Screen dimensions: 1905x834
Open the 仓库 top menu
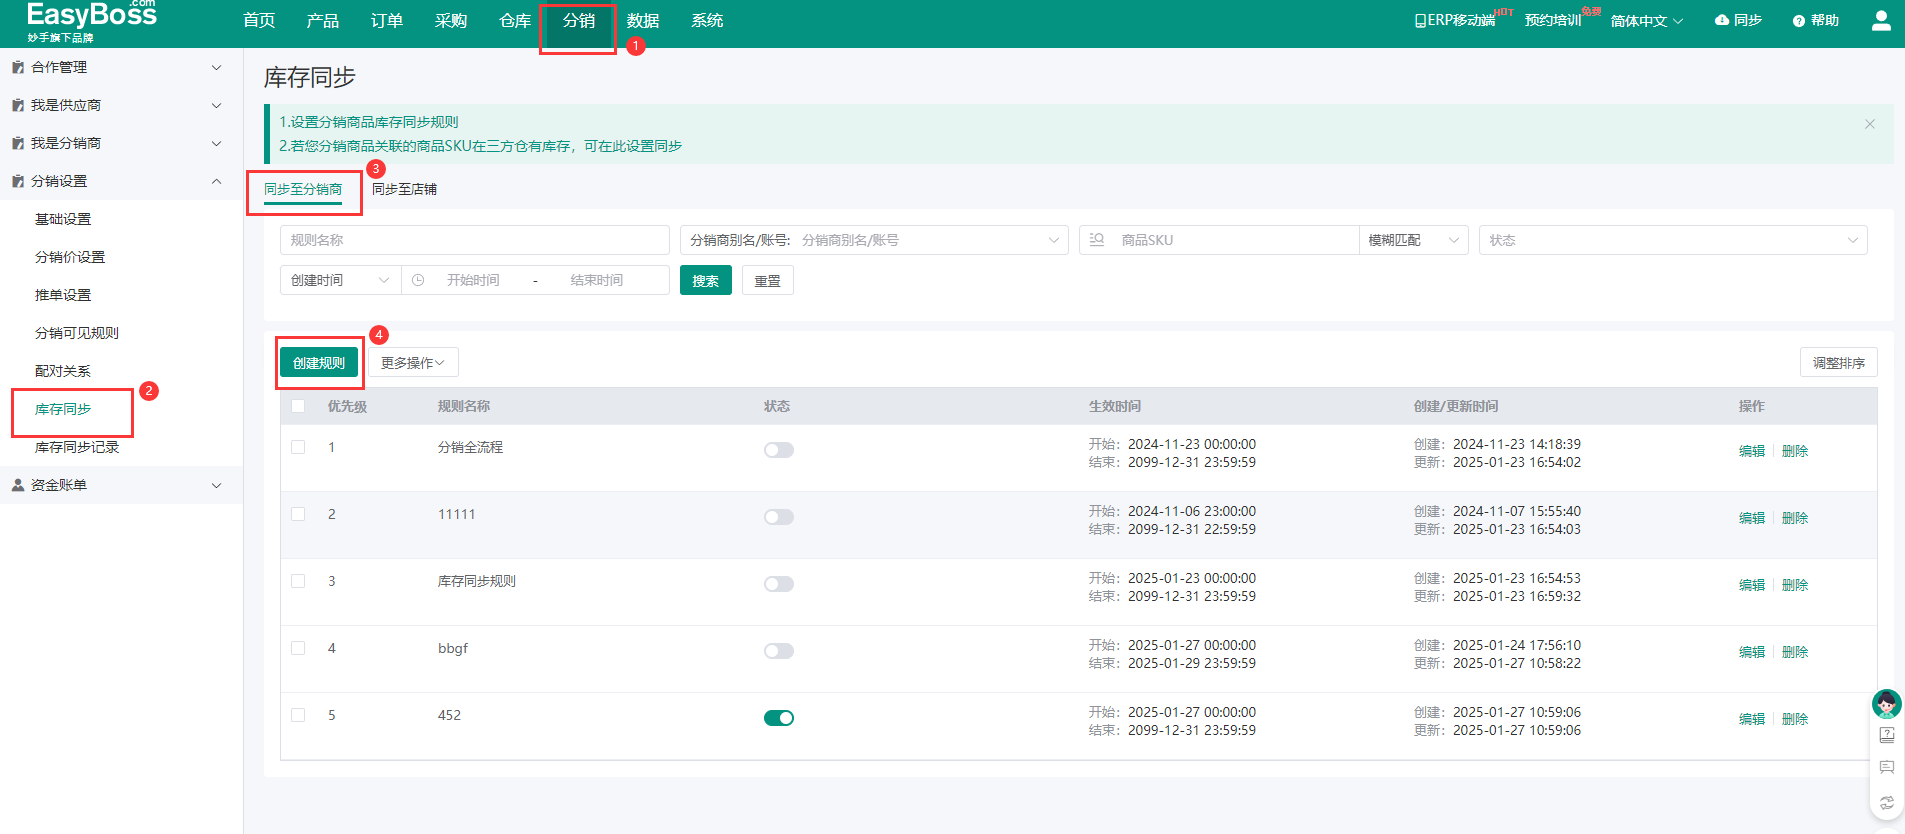[x=514, y=21]
